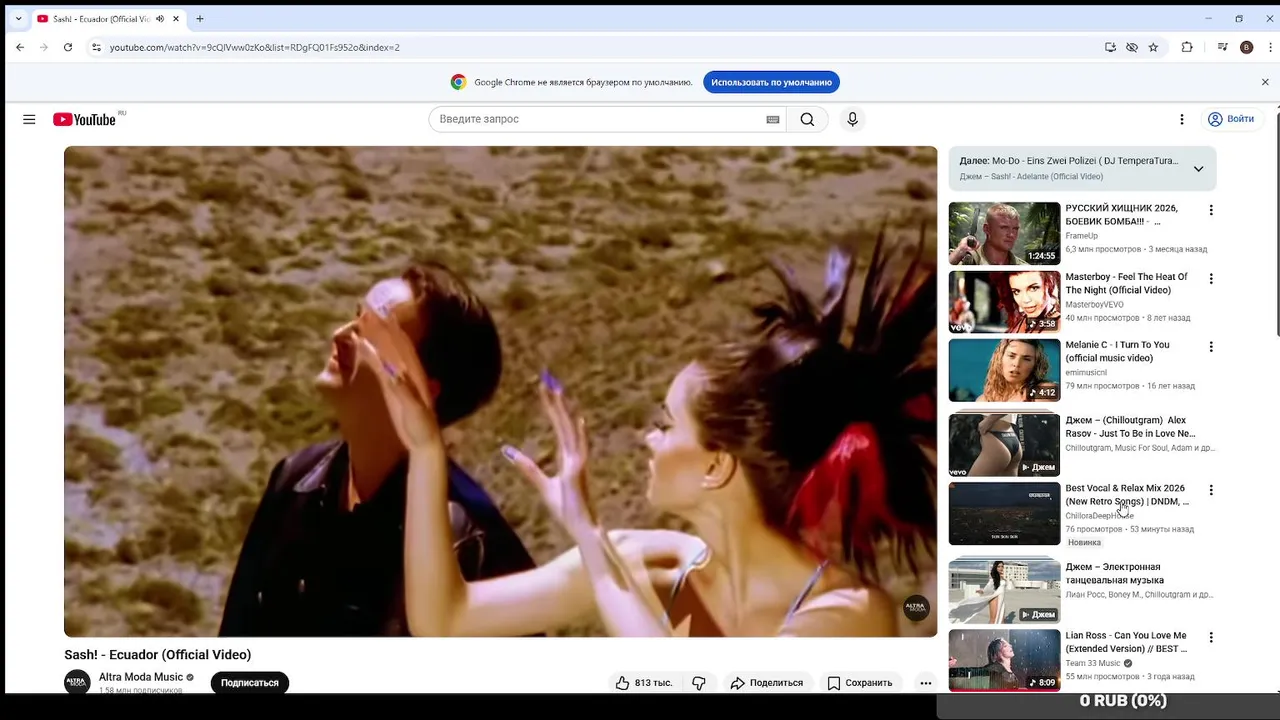Screen dimensions: 1280x720
Task: Dismiss the default browser notification bar
Action: 1265,82
